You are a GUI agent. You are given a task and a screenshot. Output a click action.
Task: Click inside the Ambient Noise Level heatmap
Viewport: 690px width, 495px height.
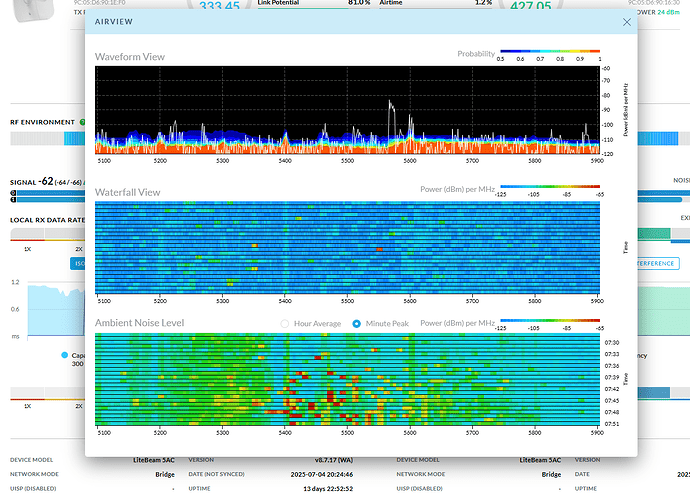point(347,379)
